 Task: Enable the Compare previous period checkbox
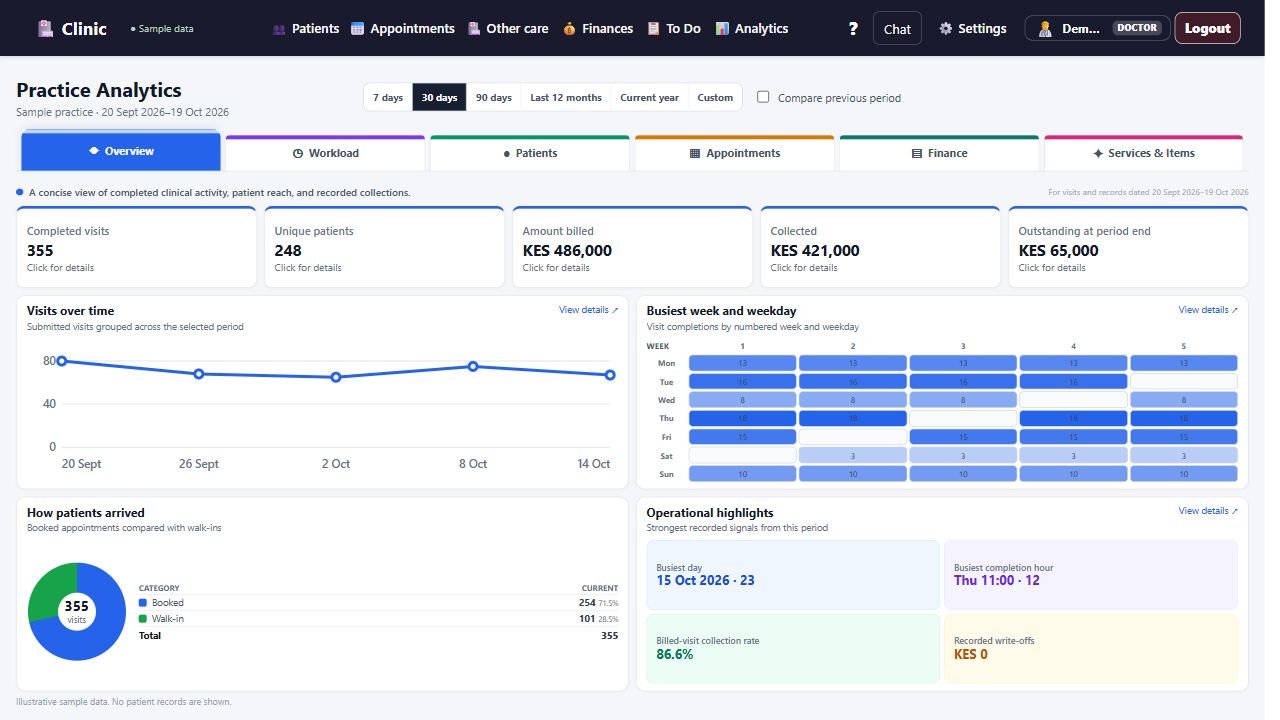point(763,97)
